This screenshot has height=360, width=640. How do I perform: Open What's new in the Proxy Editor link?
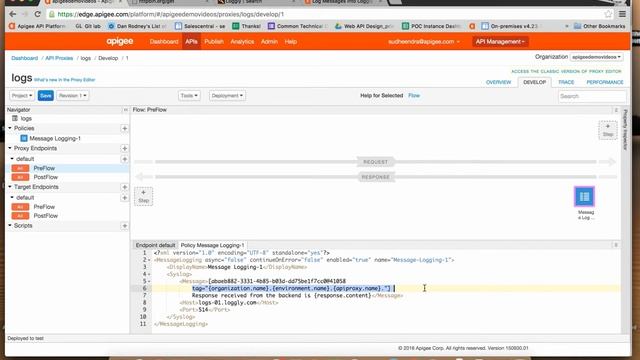point(64,80)
